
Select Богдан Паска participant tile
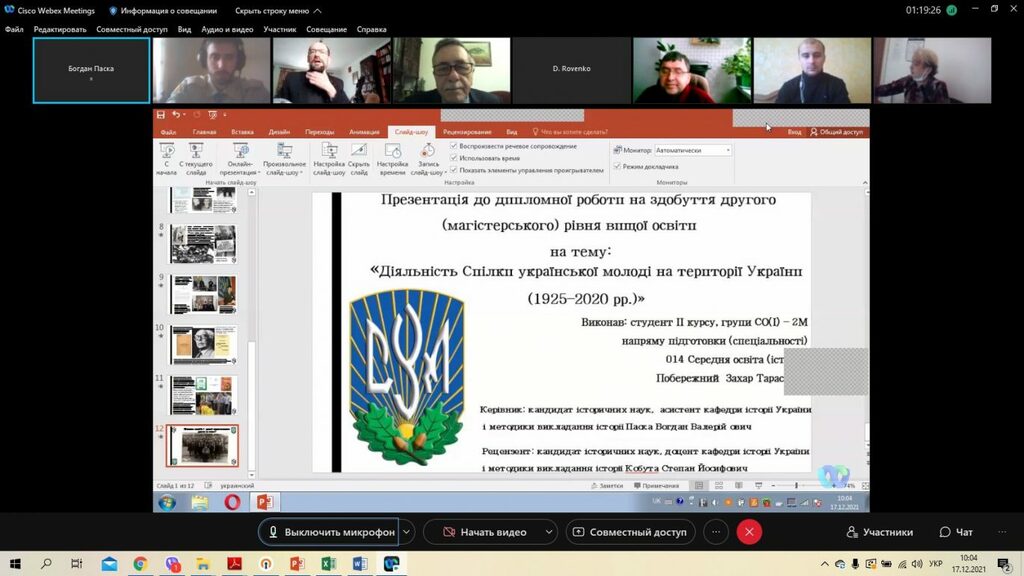(91, 70)
